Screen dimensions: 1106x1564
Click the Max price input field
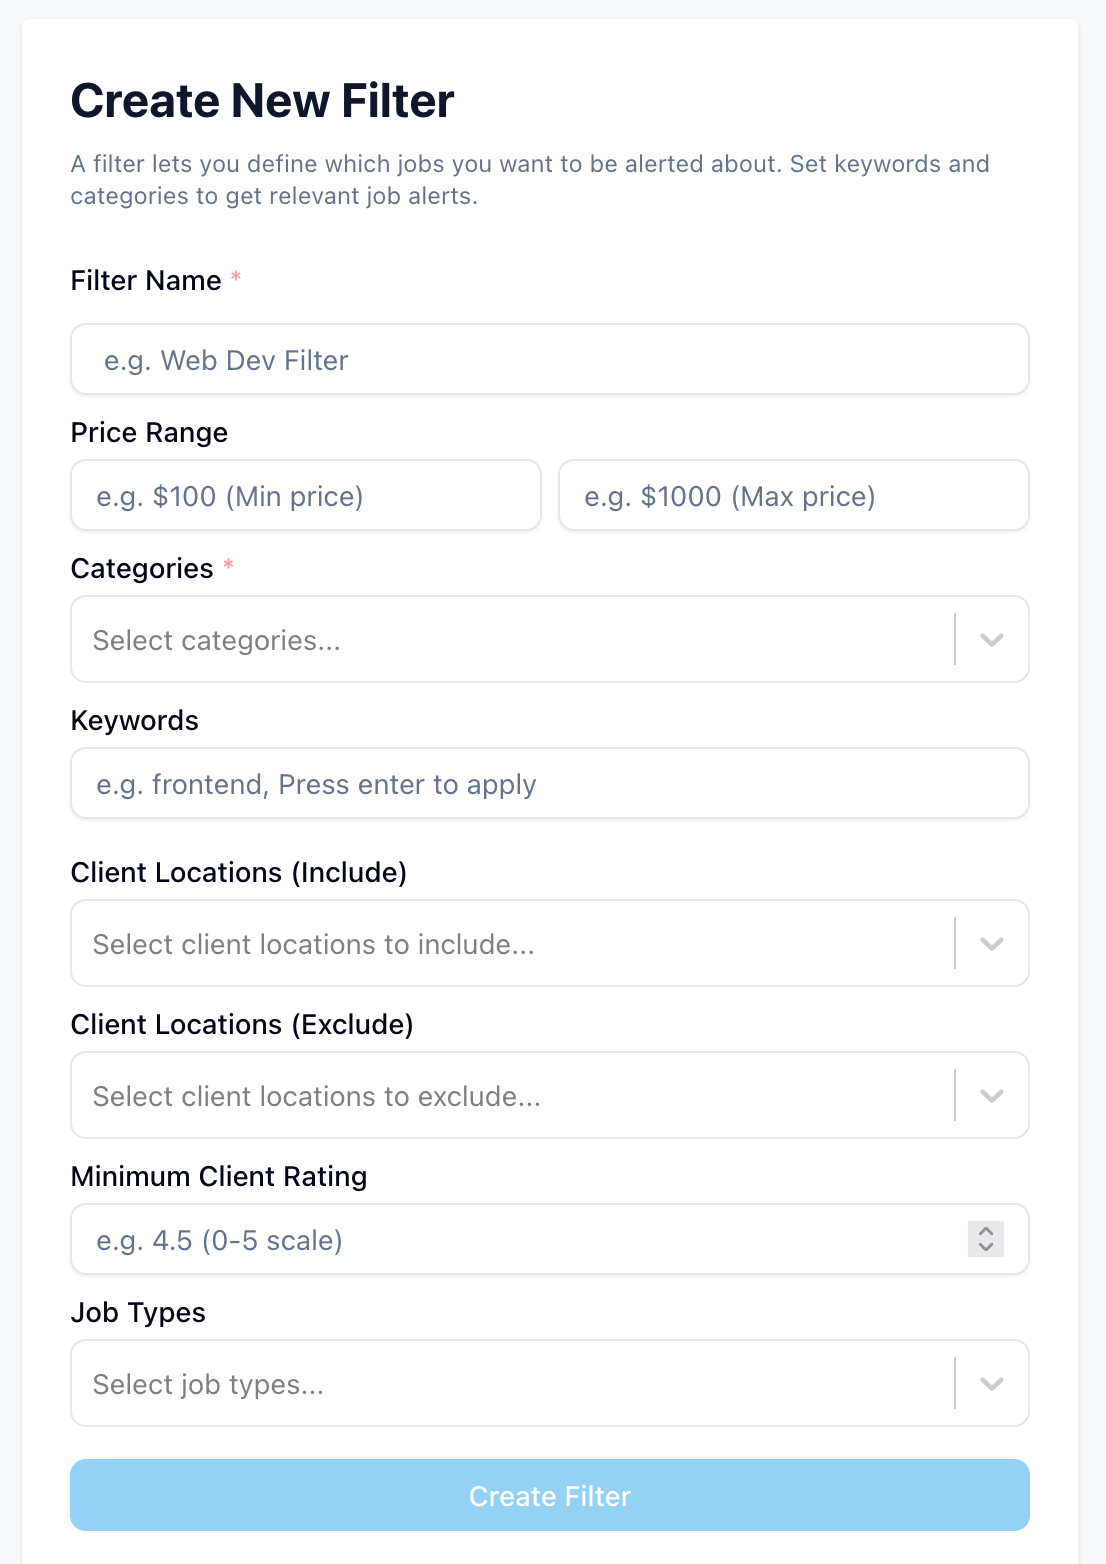793,496
